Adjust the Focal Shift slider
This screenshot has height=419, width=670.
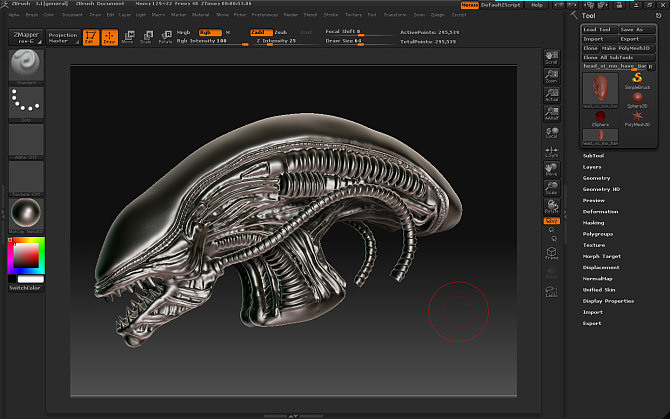359,32
